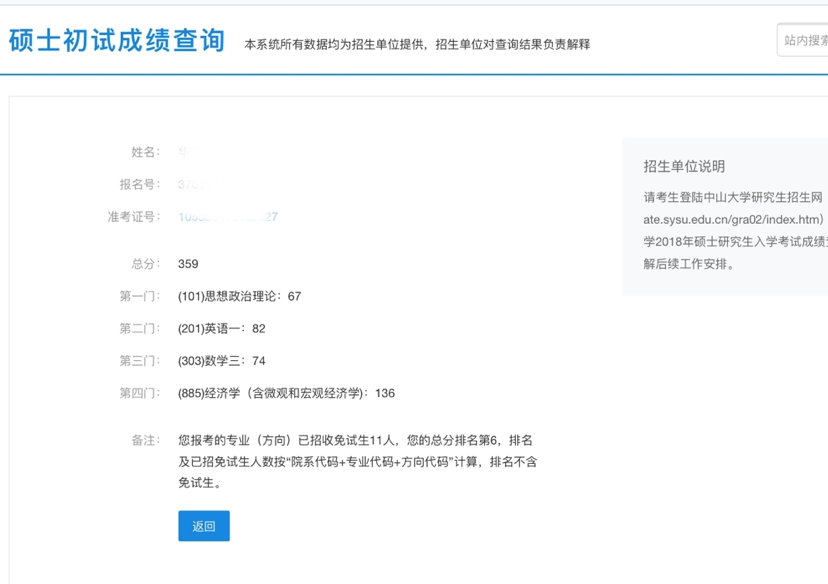The width and height of the screenshot is (828, 584).
Task: Click the 准考证号 field label
Action: (x=133, y=217)
